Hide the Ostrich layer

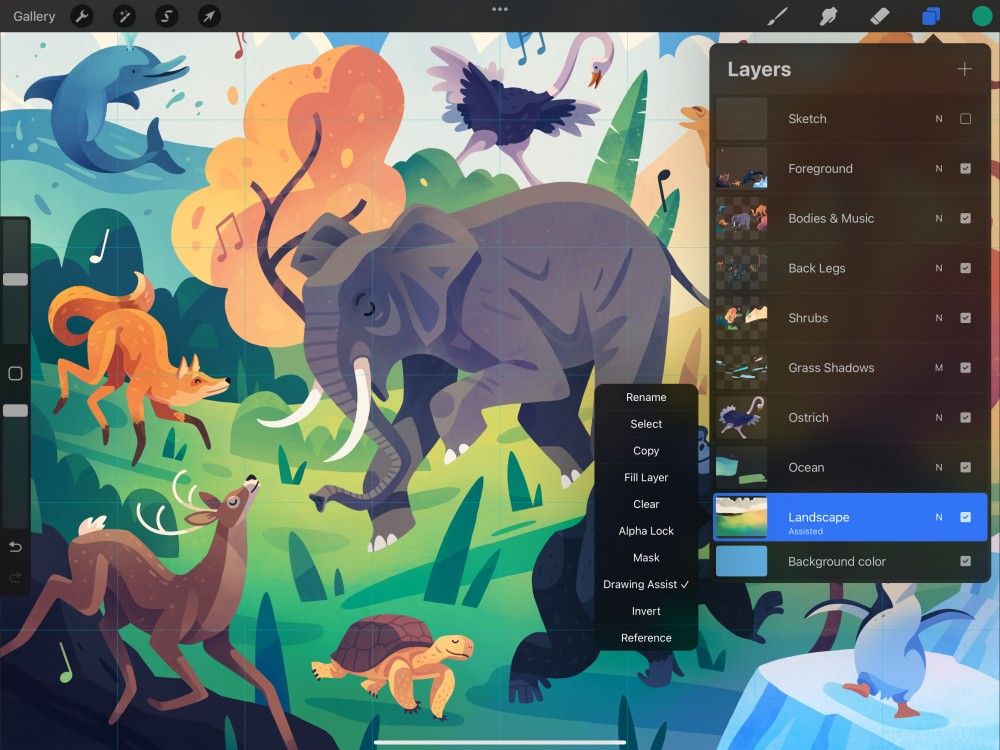[x=967, y=418]
